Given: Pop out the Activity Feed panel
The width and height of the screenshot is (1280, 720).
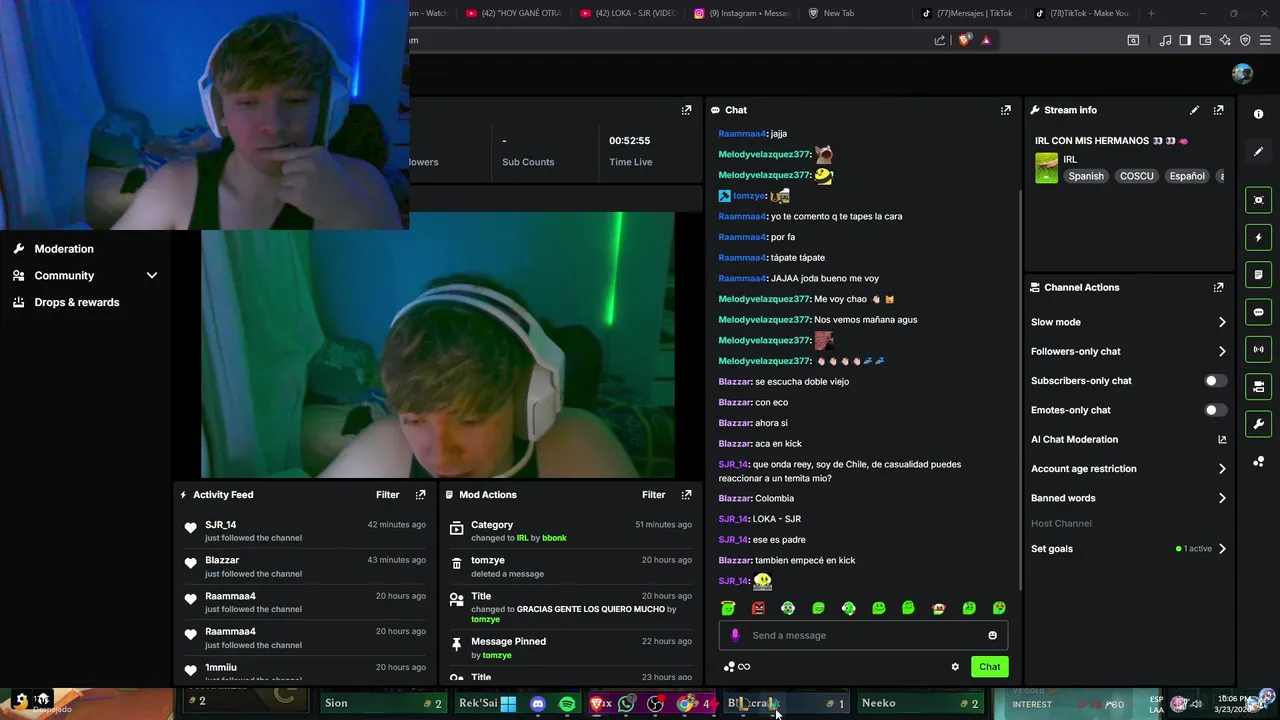Looking at the screenshot, I should point(420,494).
